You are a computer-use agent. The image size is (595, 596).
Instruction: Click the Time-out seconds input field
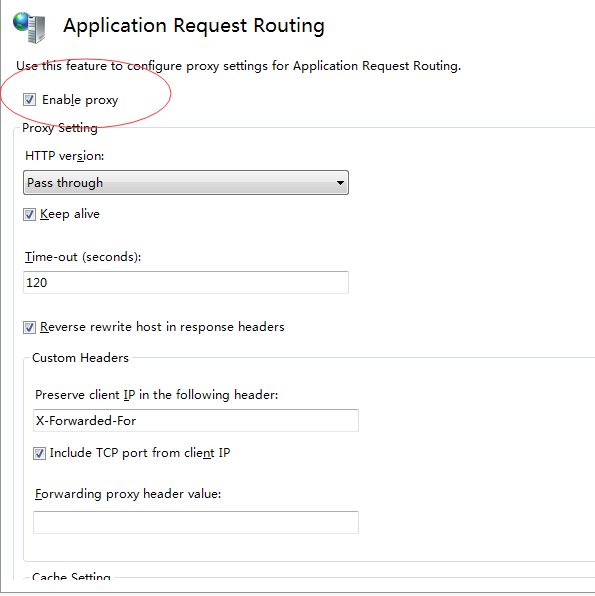click(x=186, y=282)
